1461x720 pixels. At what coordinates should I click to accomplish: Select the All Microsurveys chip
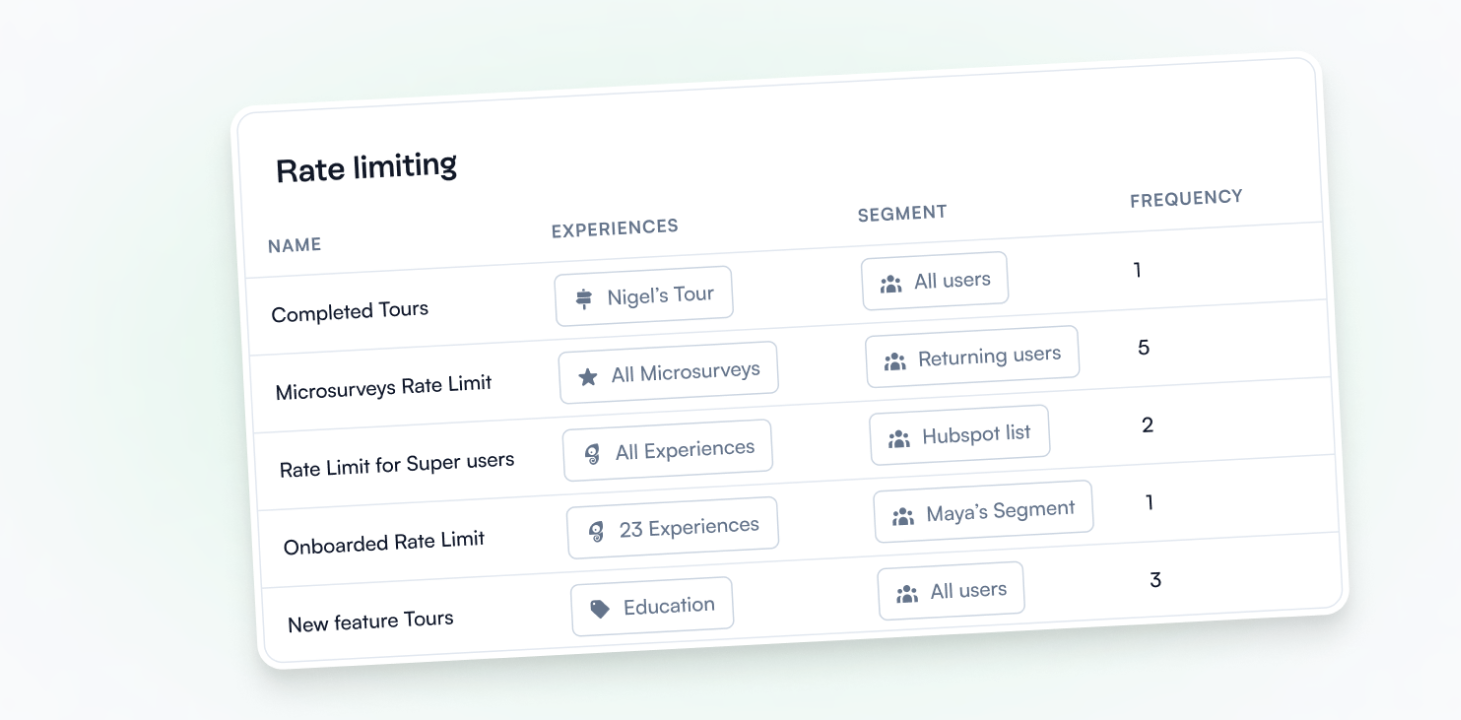click(x=668, y=373)
